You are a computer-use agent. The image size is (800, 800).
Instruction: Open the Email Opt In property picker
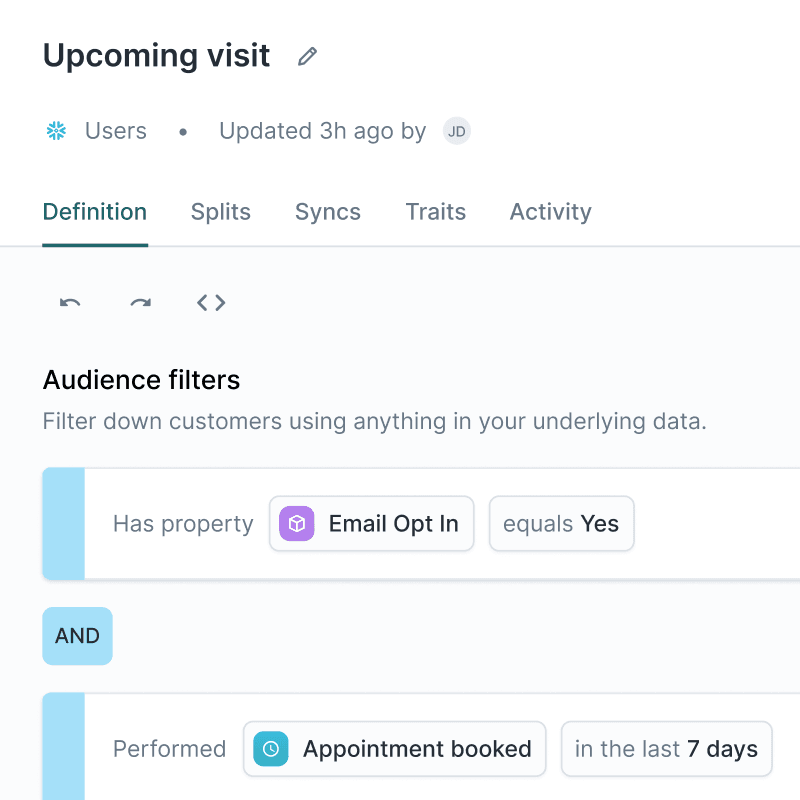371,523
